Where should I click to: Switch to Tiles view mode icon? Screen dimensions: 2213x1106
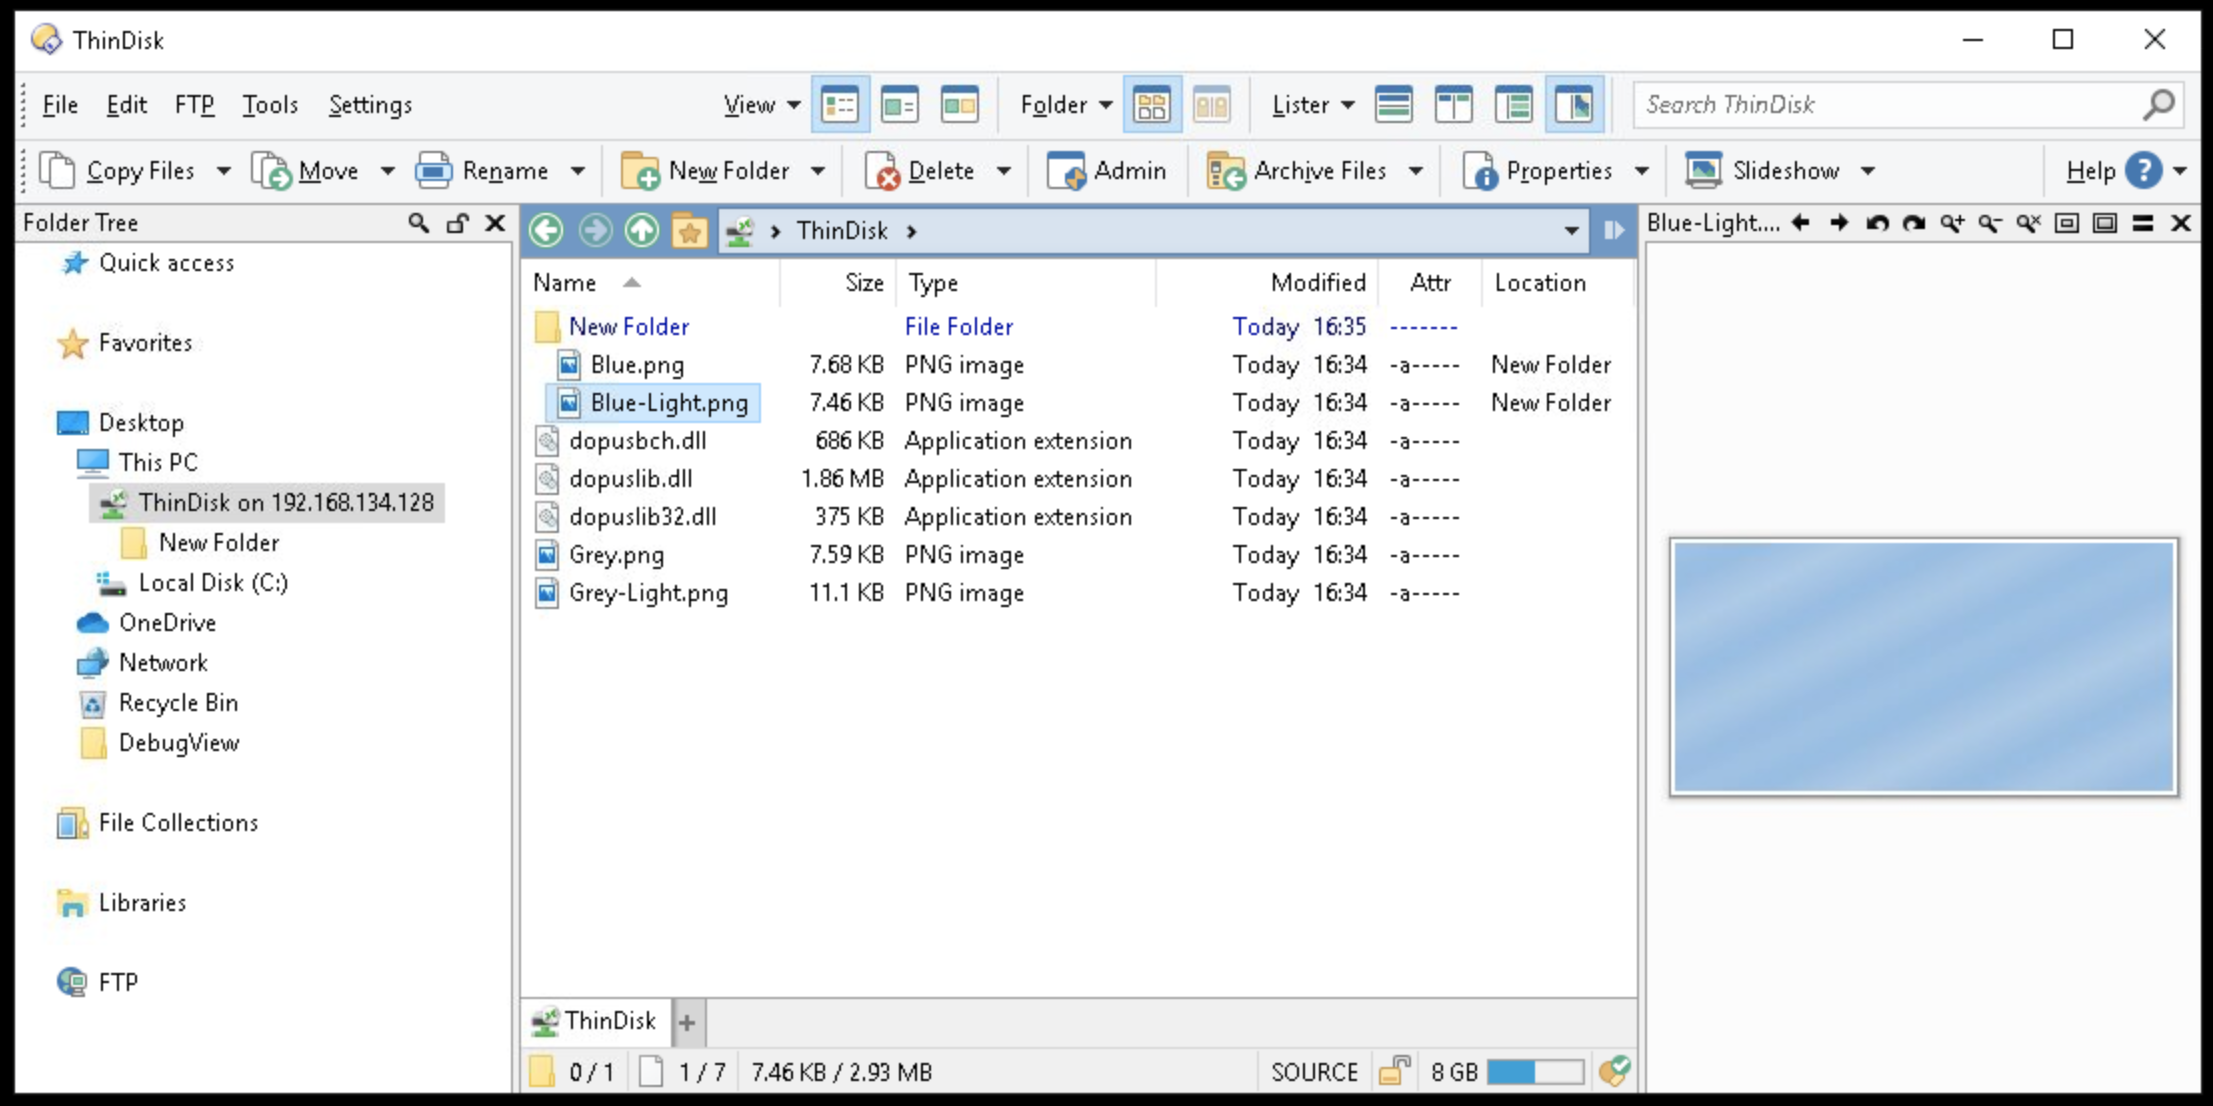[x=900, y=105]
